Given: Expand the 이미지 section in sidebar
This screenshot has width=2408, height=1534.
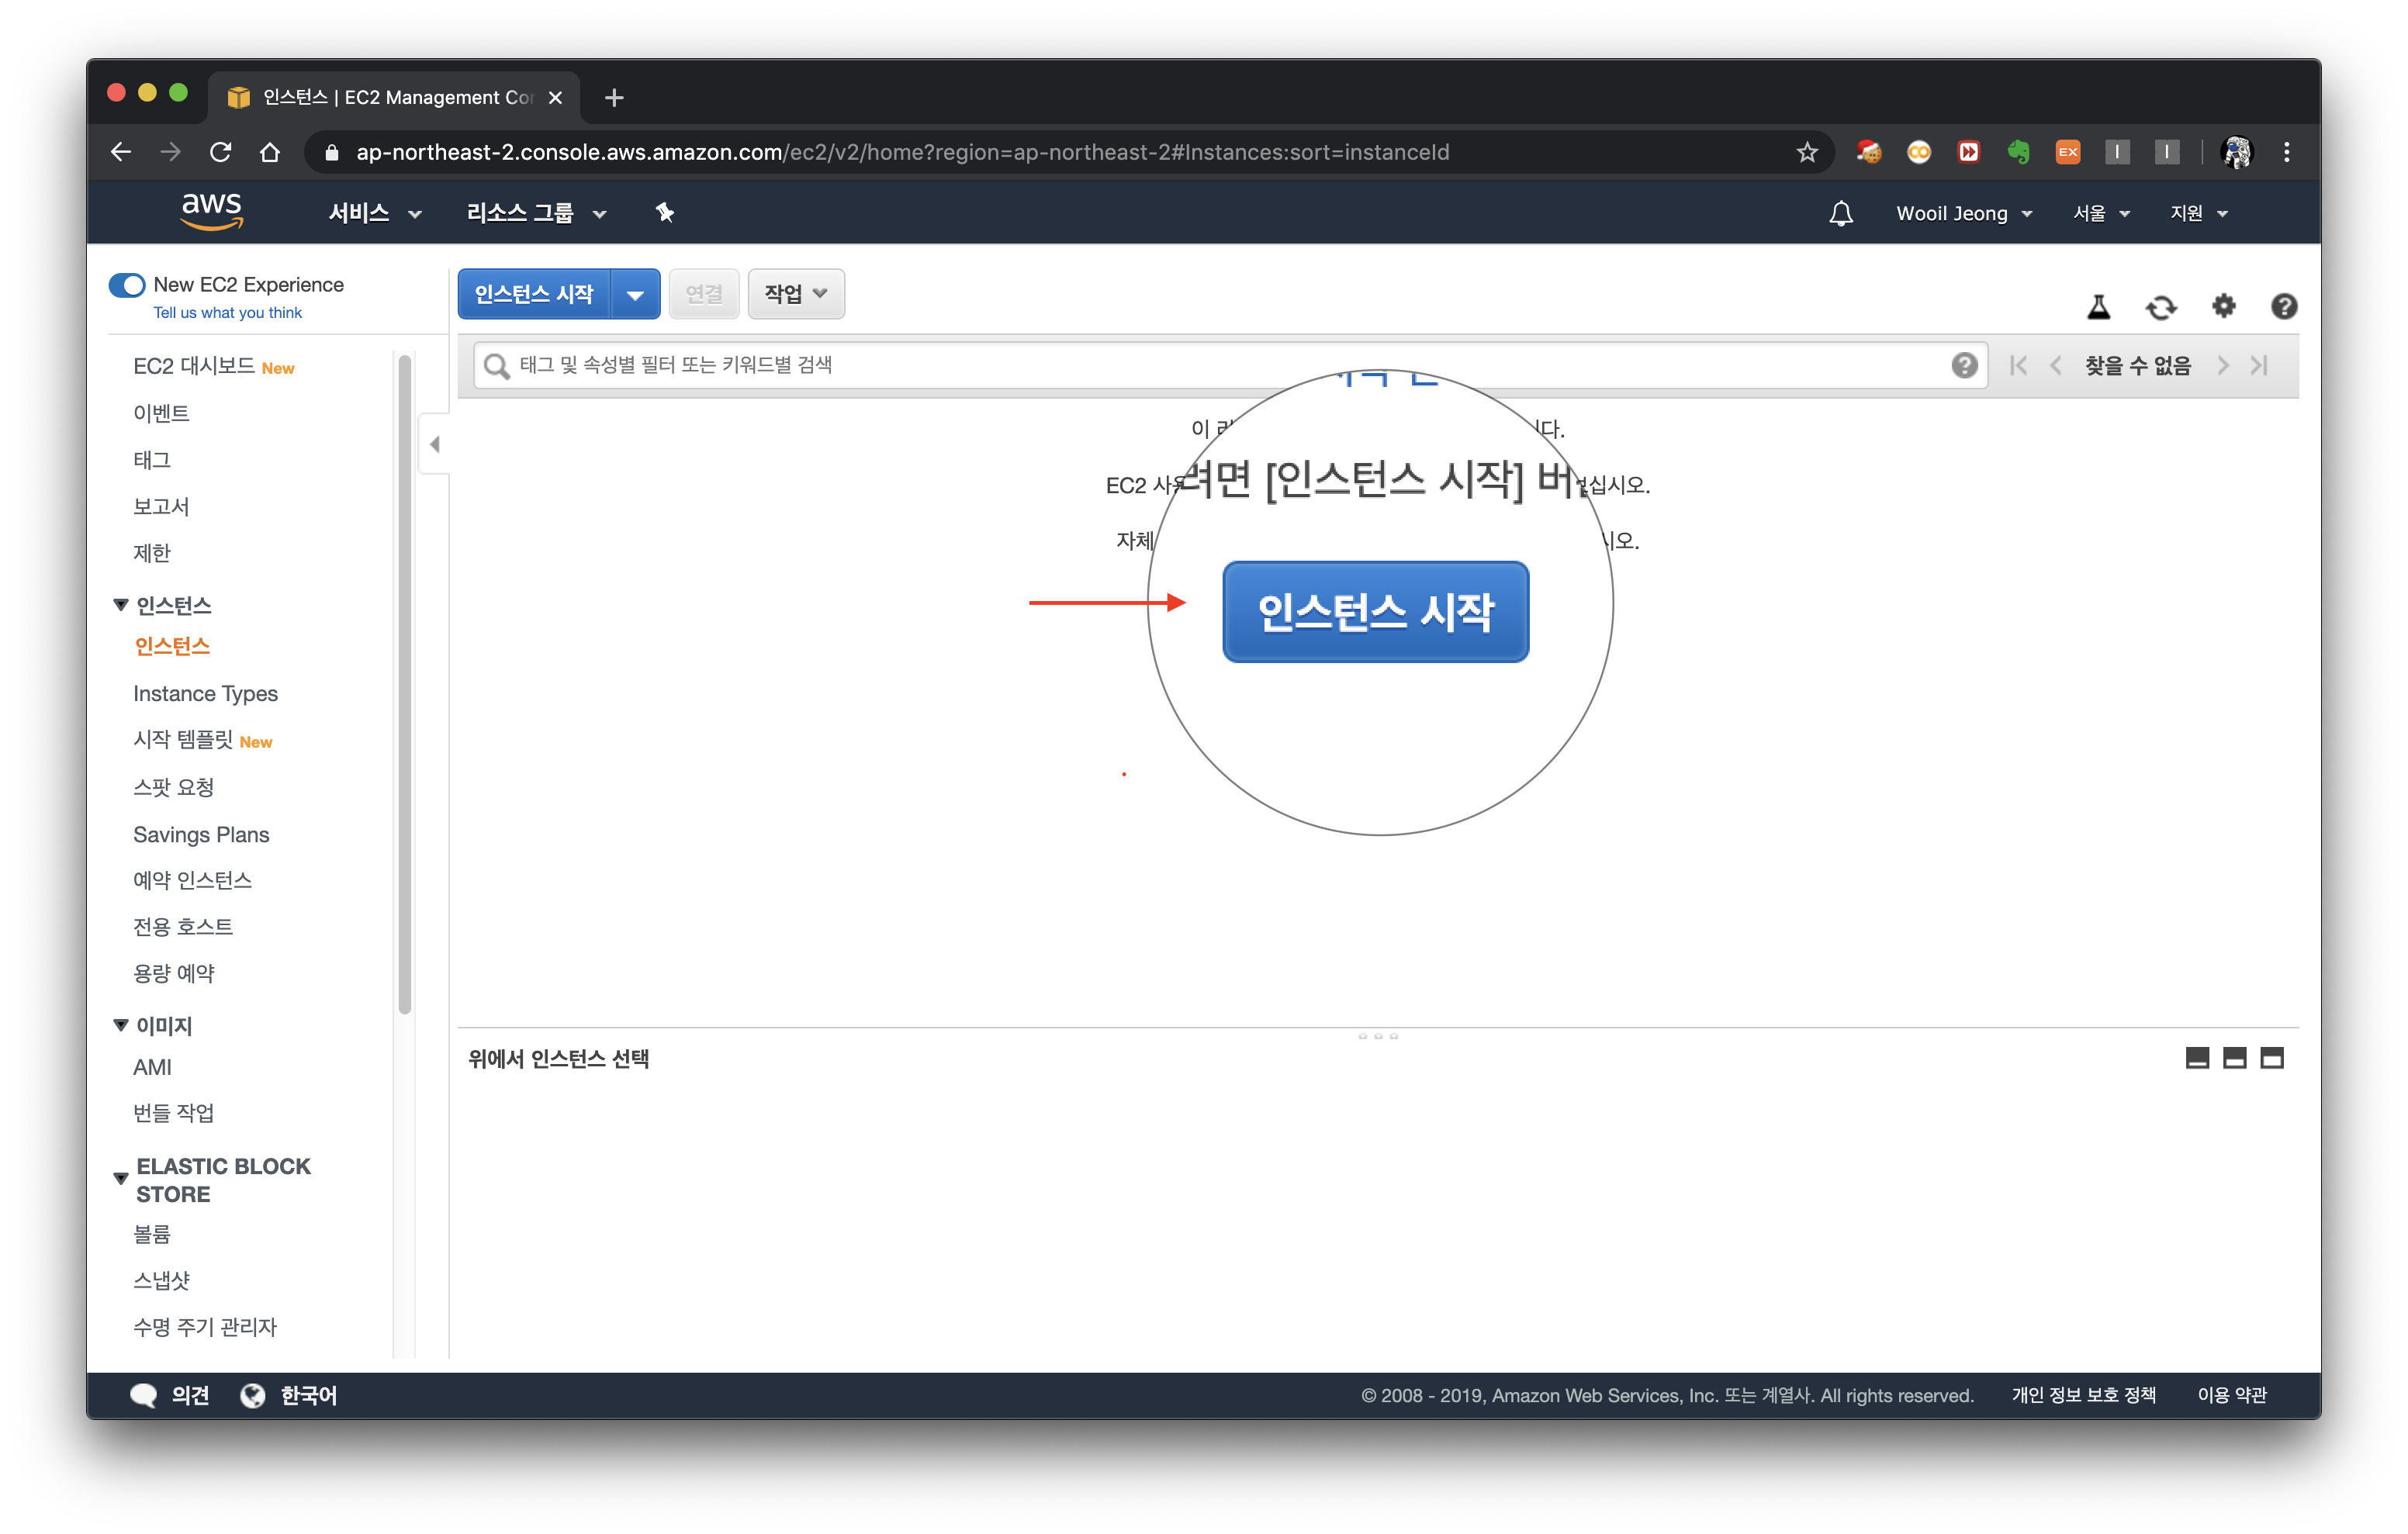Looking at the screenshot, I should tap(118, 1023).
